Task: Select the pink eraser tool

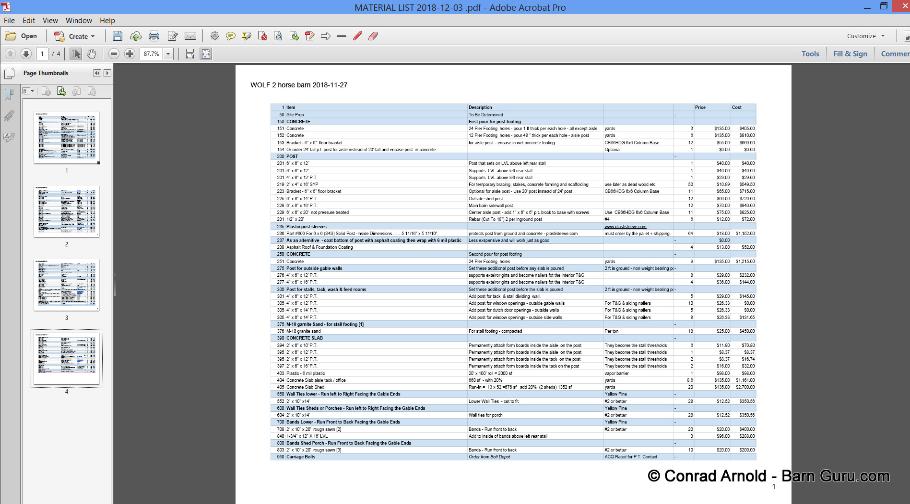Action: tap(373, 36)
